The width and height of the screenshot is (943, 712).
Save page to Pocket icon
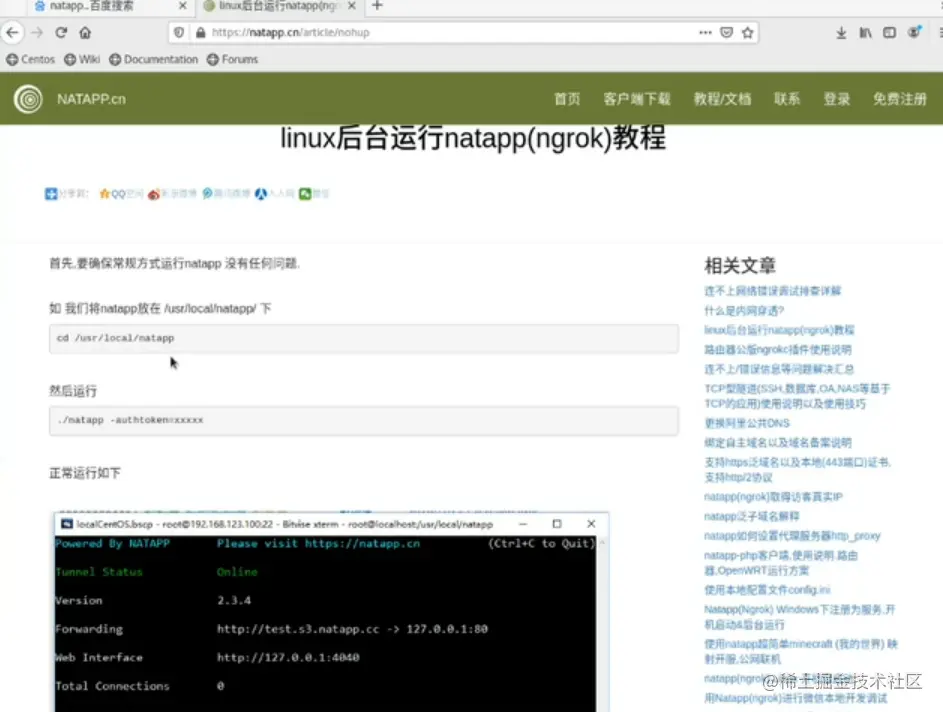pyautogui.click(x=726, y=32)
